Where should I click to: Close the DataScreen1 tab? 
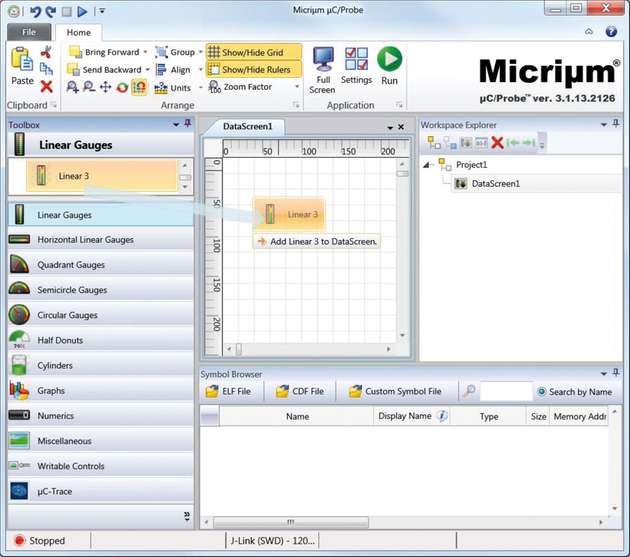(x=401, y=127)
